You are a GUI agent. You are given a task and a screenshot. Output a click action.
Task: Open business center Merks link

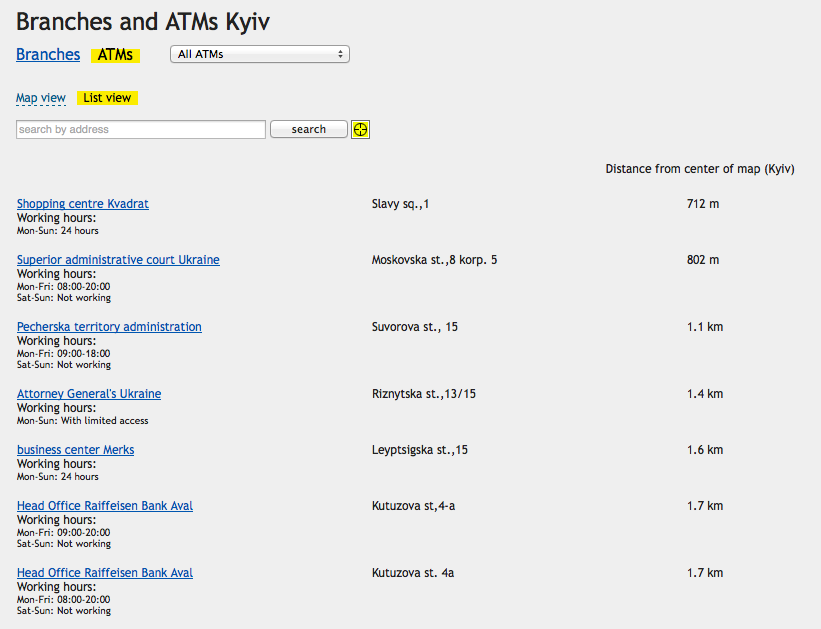(75, 450)
